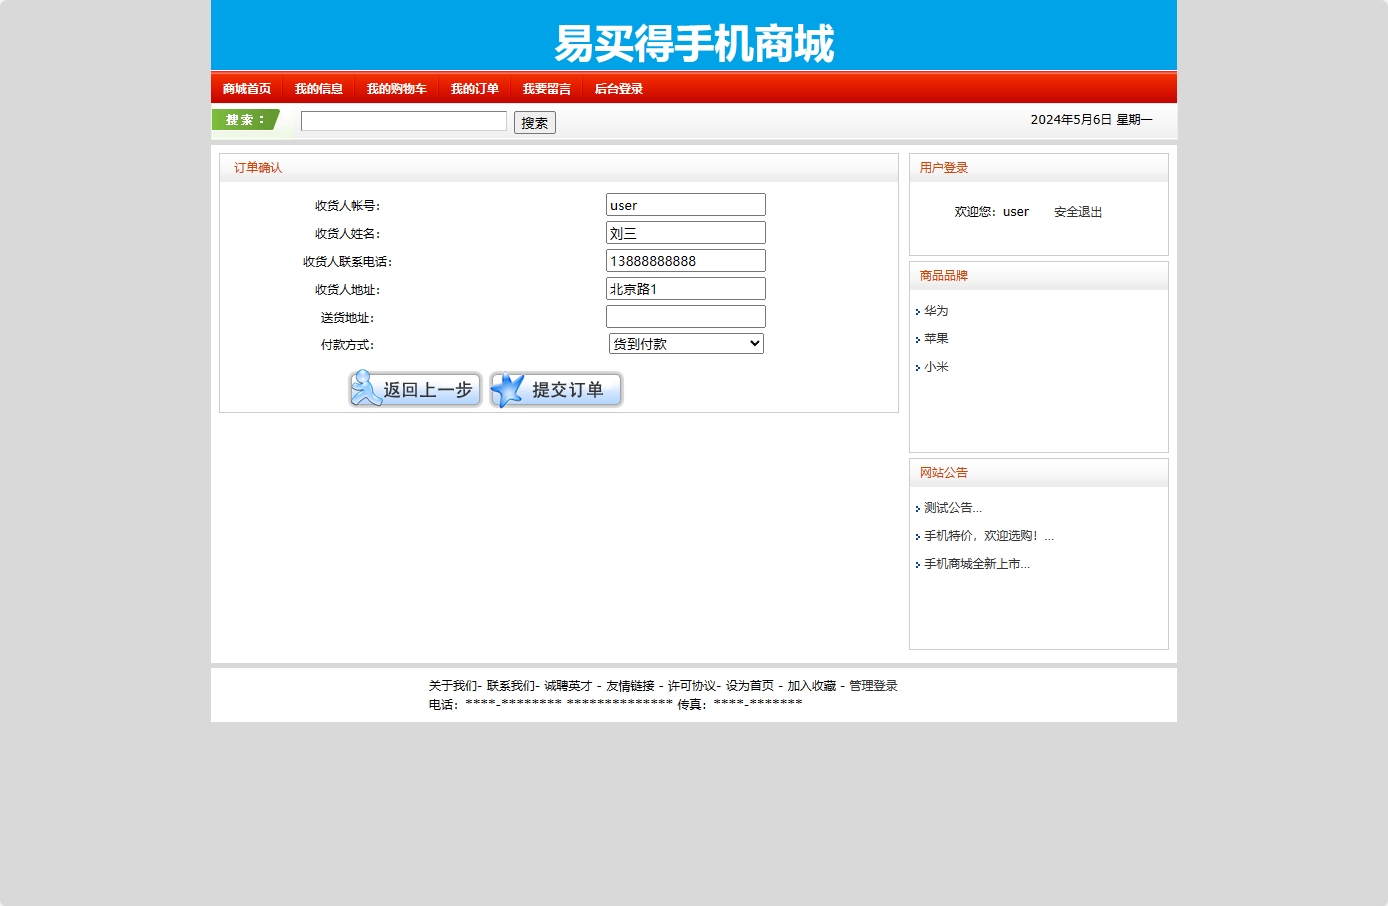Open the 我的订单 section
The height and width of the screenshot is (906, 1388).
[x=473, y=88]
